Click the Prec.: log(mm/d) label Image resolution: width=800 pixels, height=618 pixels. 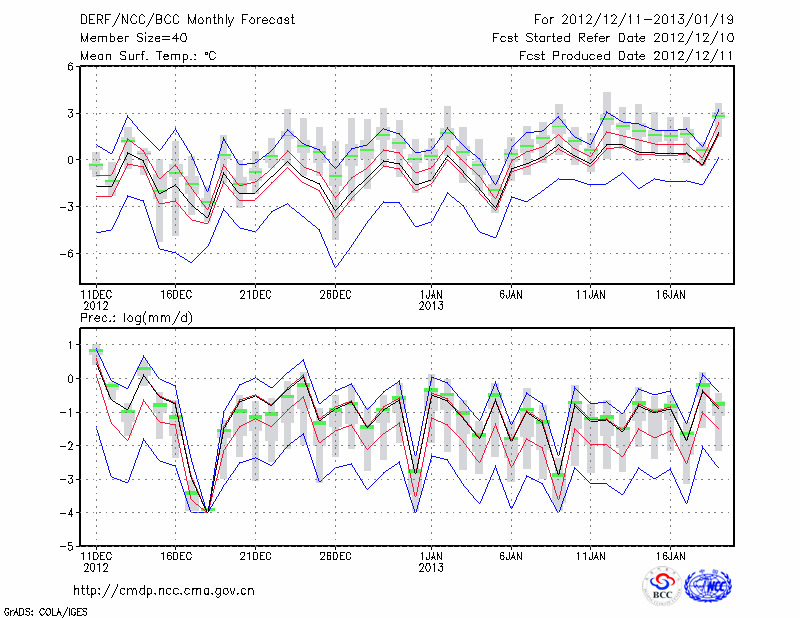(139, 317)
